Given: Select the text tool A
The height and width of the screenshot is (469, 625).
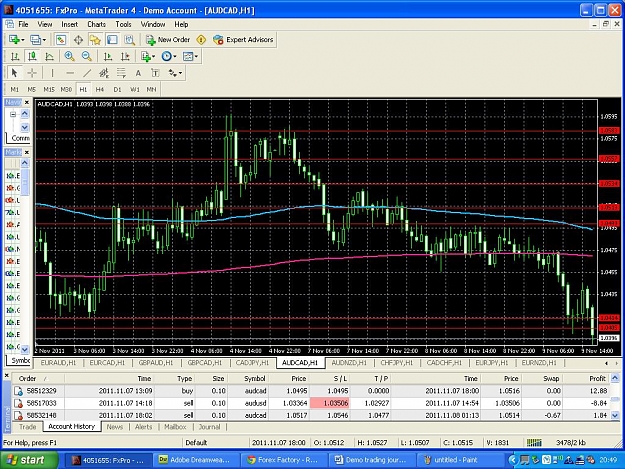Looking at the screenshot, I should [x=138, y=73].
